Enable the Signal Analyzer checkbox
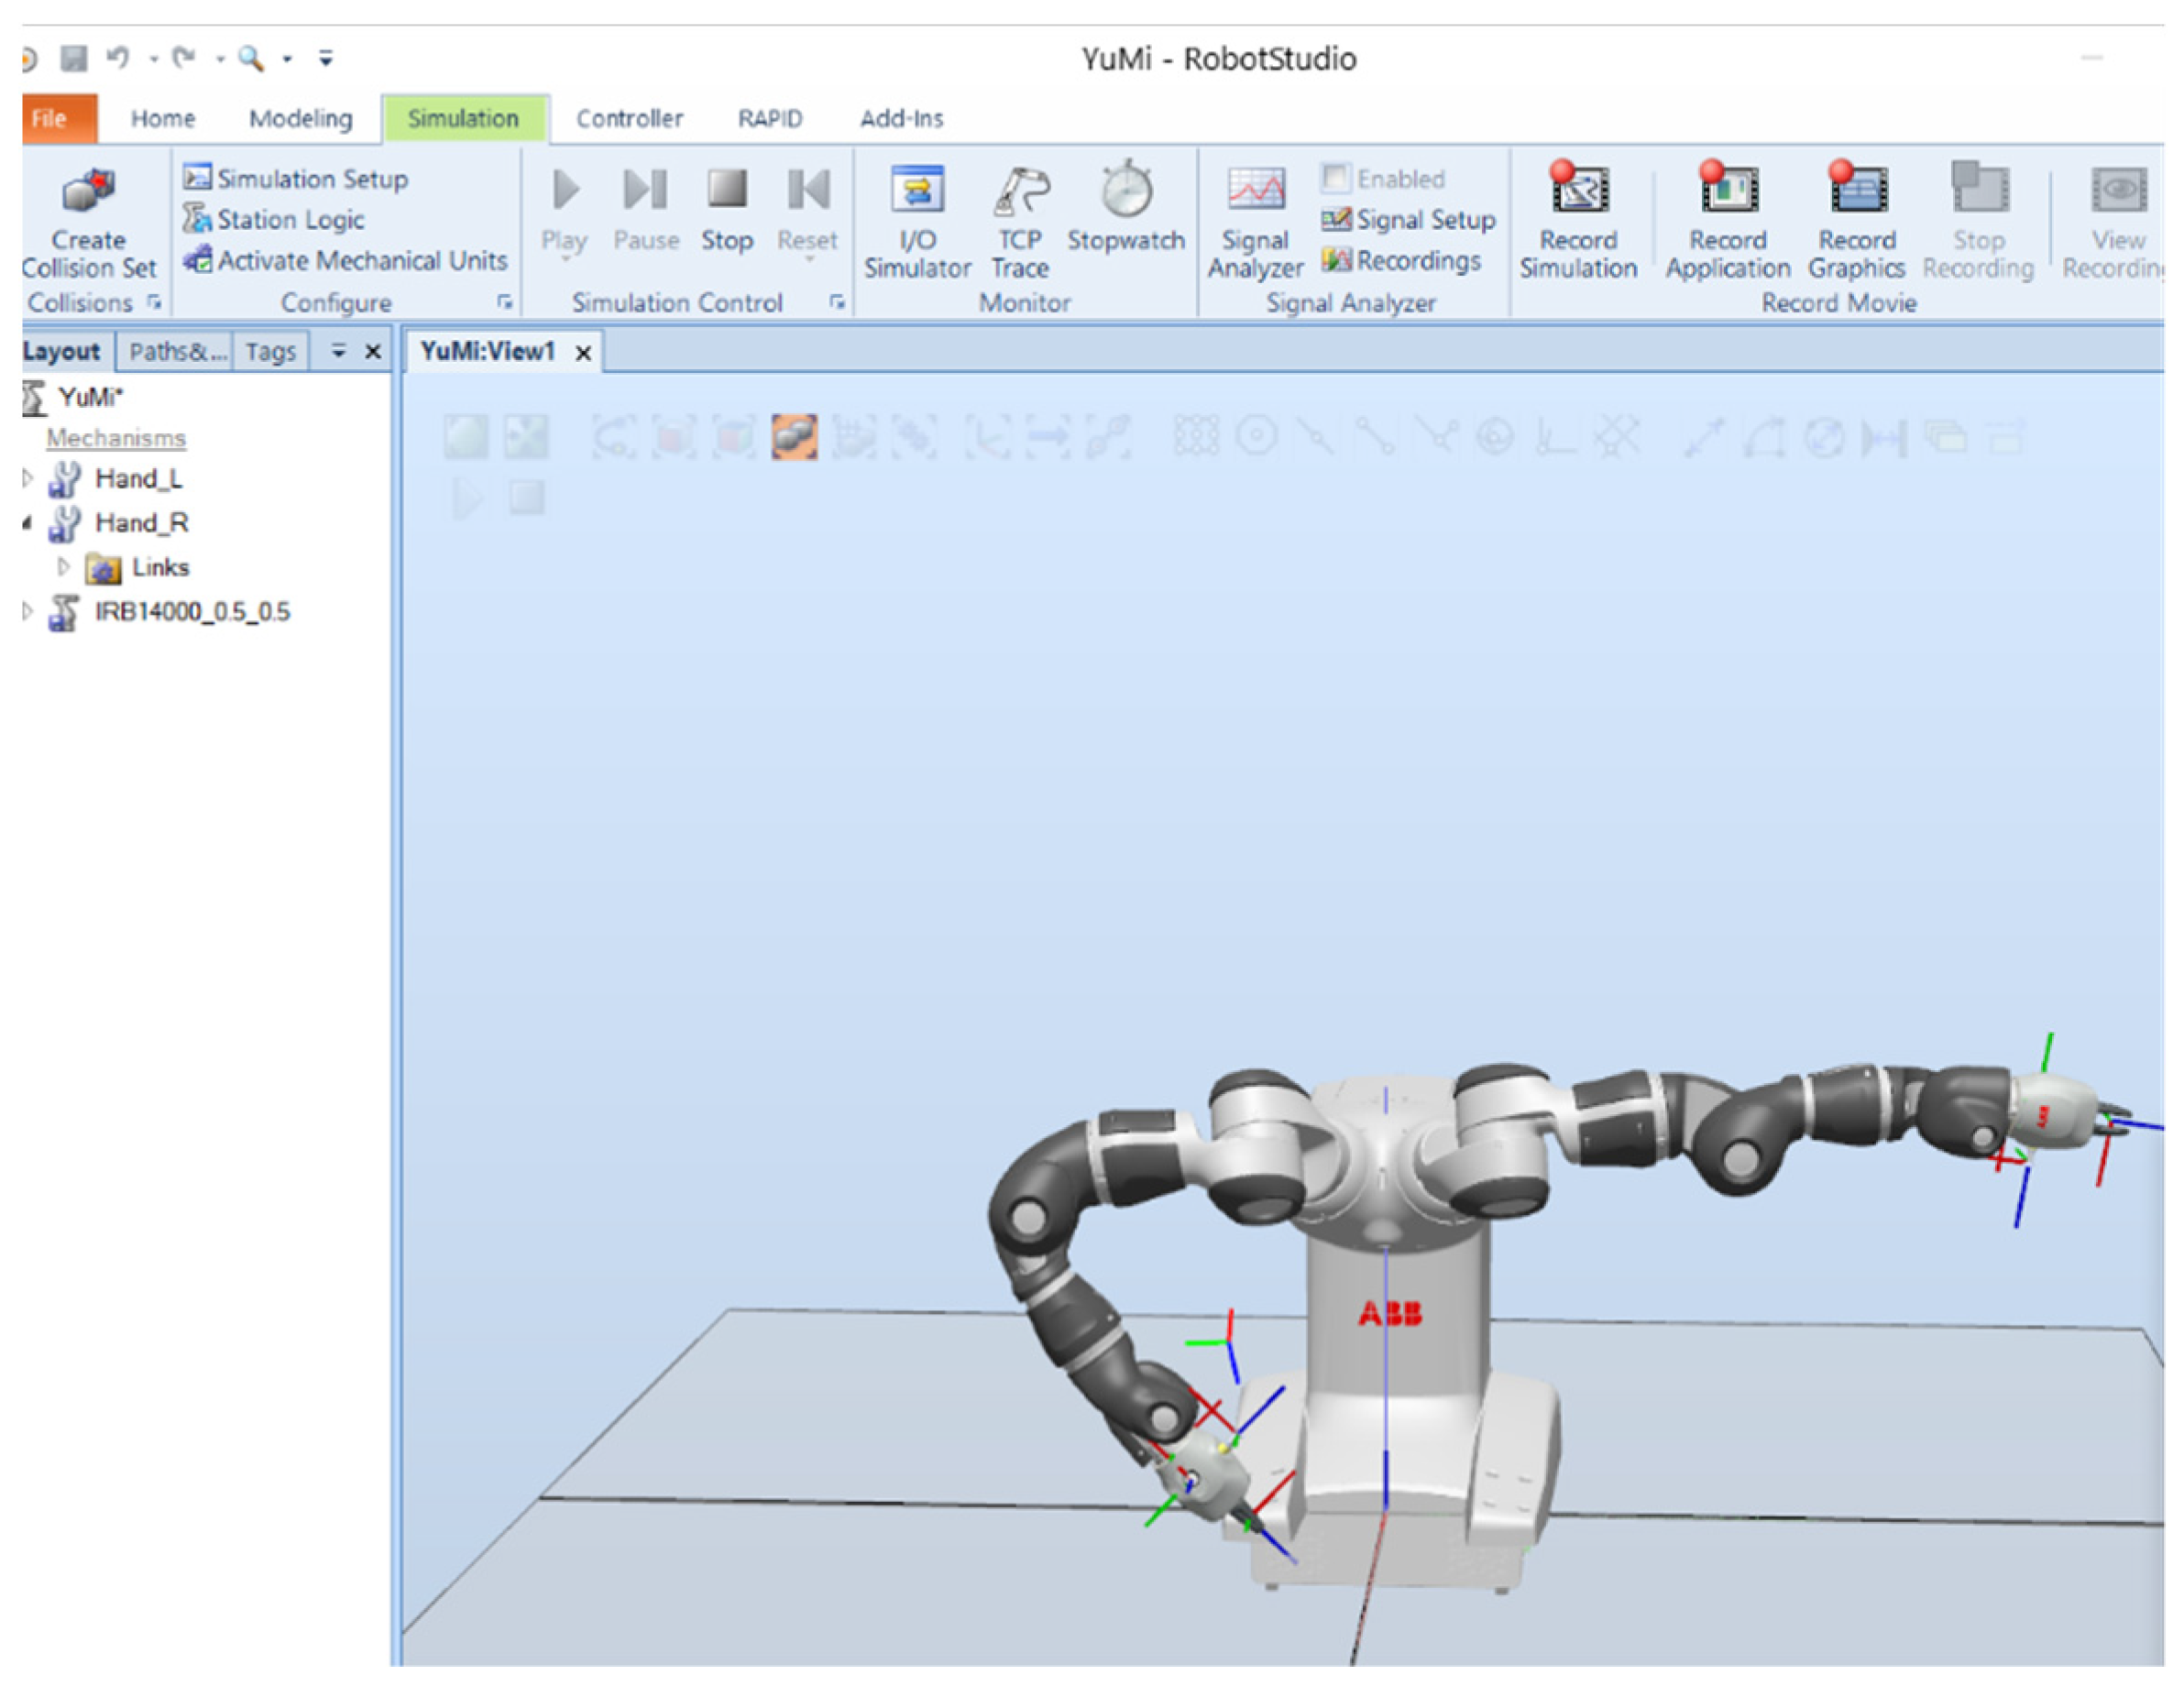The width and height of the screenshot is (2184, 1686). pos(1334,178)
